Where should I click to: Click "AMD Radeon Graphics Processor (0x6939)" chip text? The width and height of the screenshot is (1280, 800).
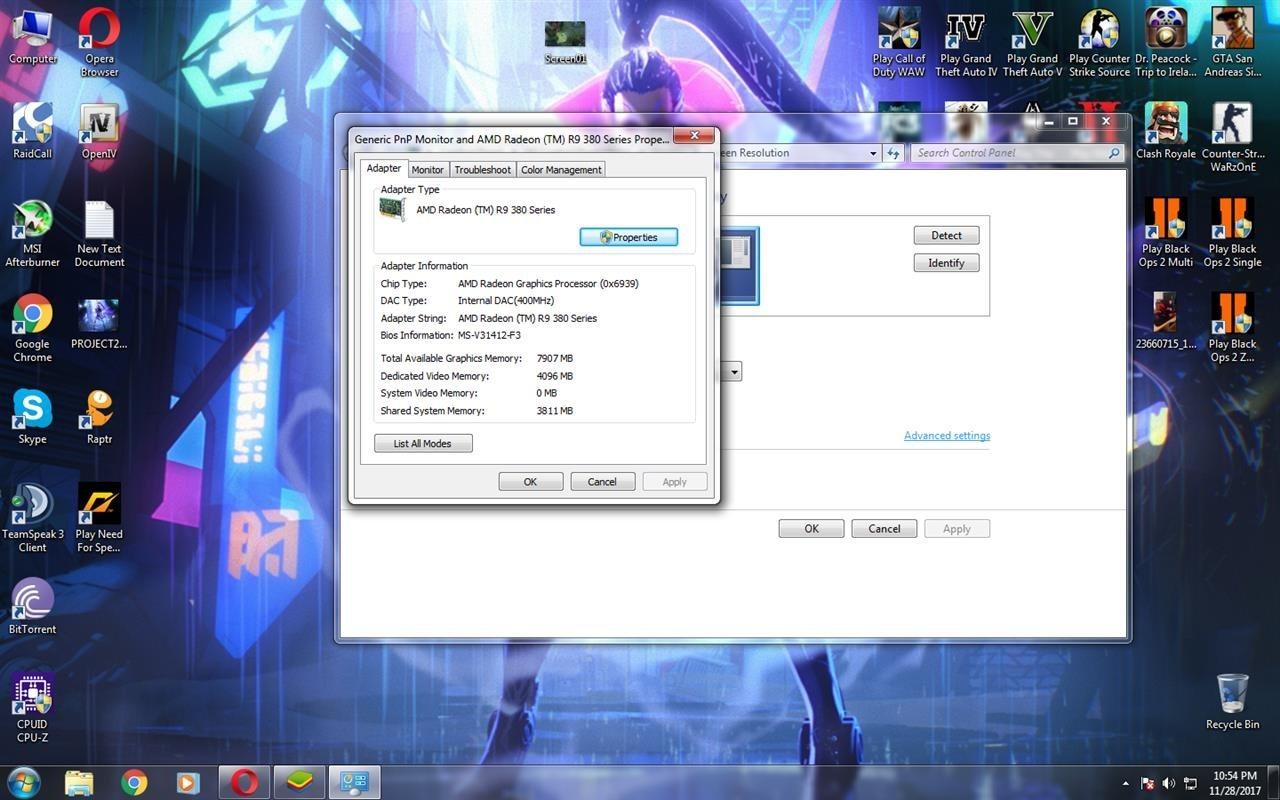click(548, 284)
